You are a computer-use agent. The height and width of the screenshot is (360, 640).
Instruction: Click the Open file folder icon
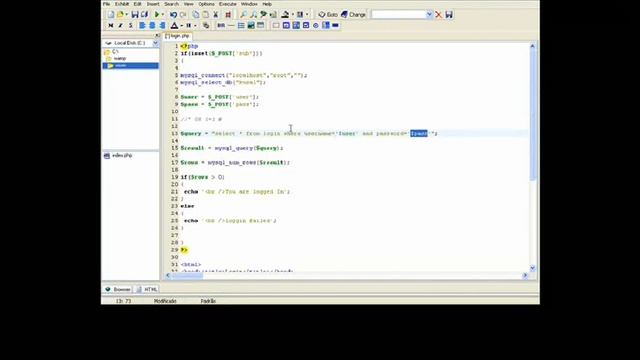[x=120, y=15]
